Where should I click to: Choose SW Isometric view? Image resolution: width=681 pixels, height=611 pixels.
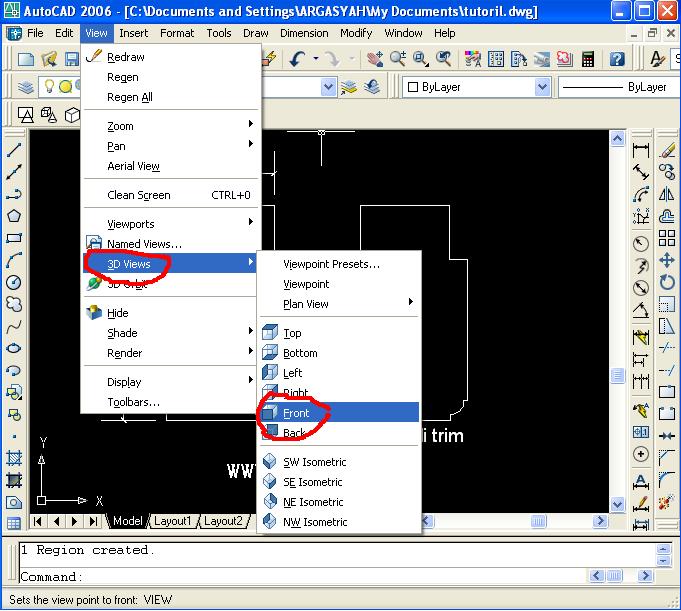tap(339, 462)
